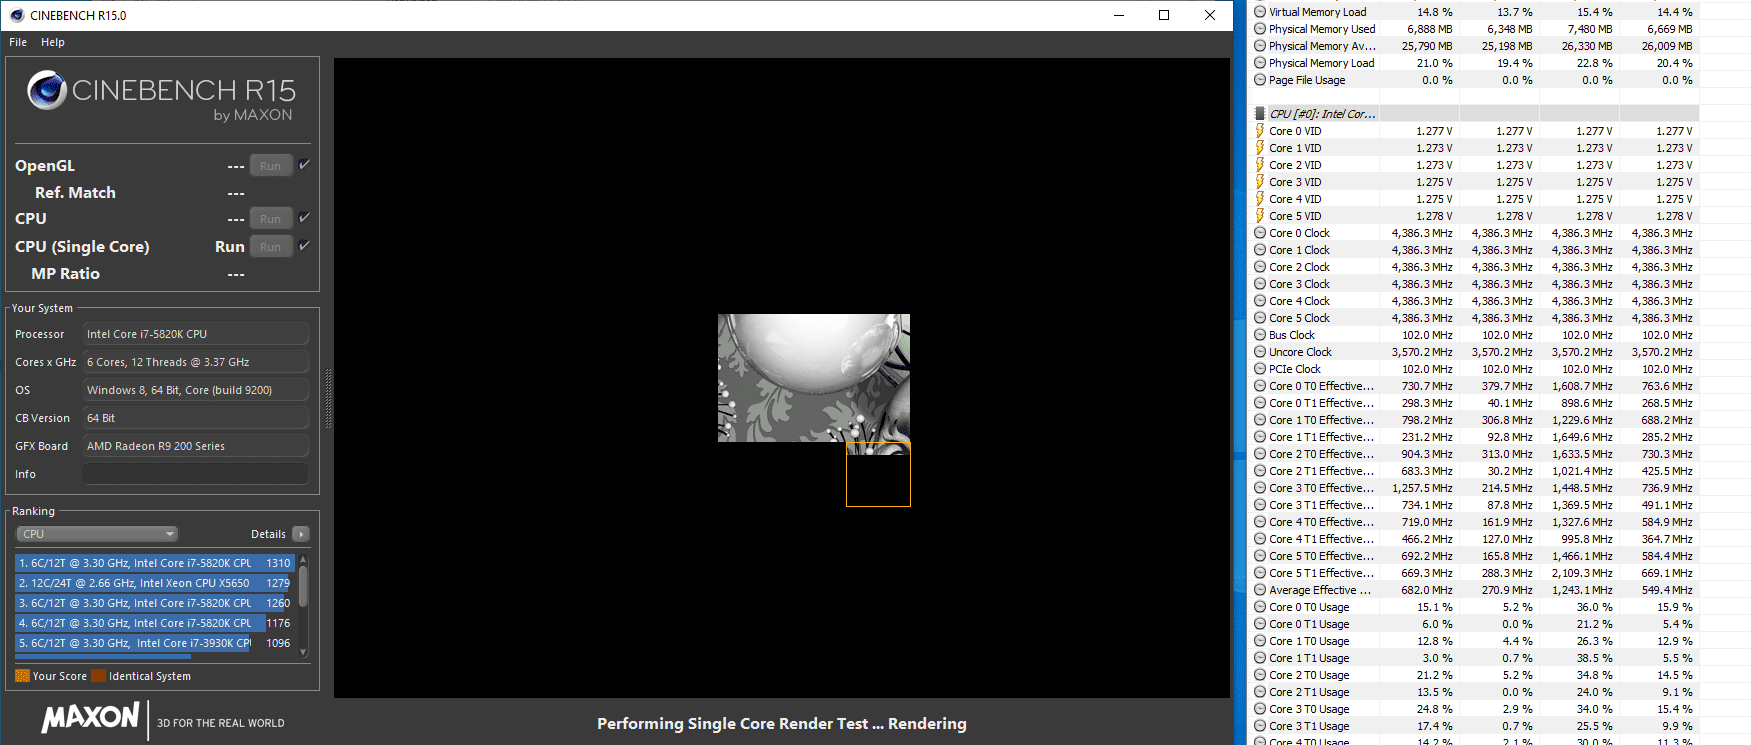Select ranking entry 1 scoring 1310
Viewport: 1751px width, 745px height.
(x=155, y=563)
